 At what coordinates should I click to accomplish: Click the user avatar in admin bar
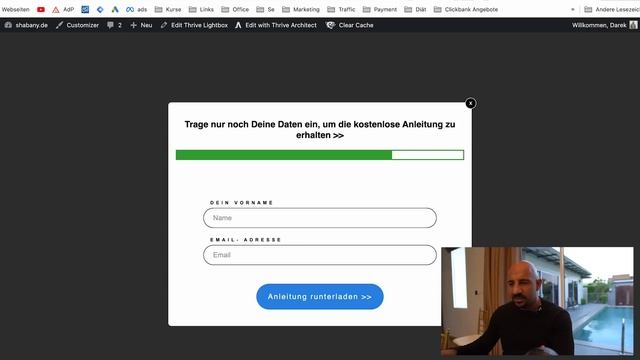(x=633, y=25)
